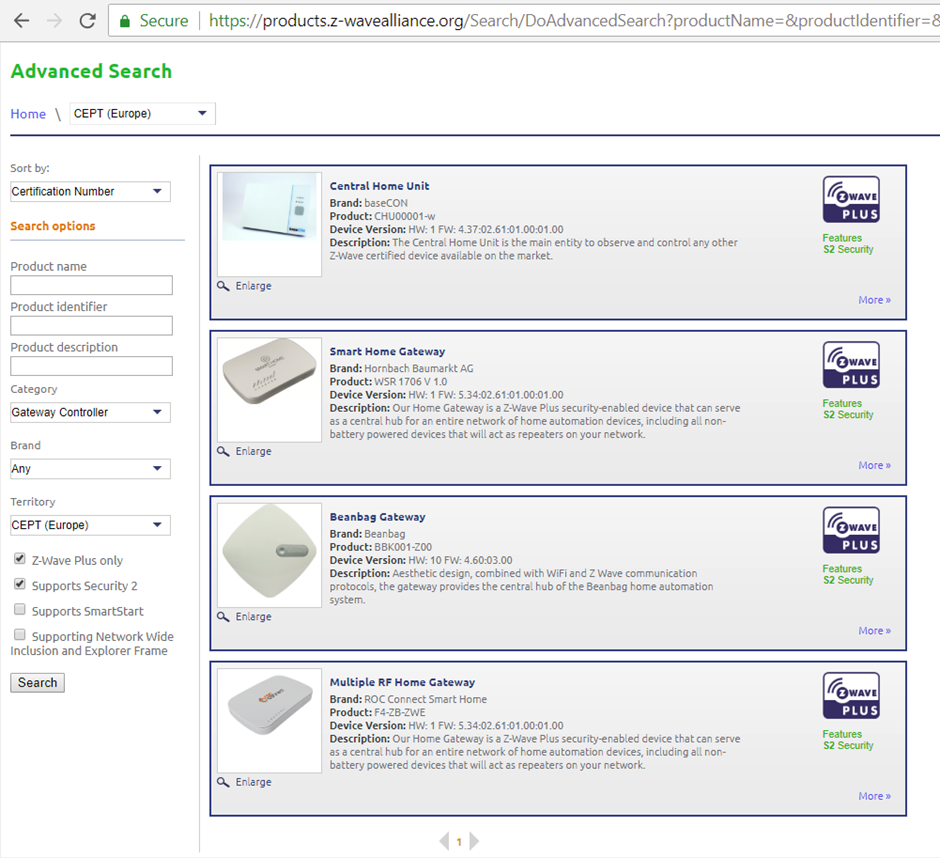Click the green secure padlock icon

[x=125, y=21]
